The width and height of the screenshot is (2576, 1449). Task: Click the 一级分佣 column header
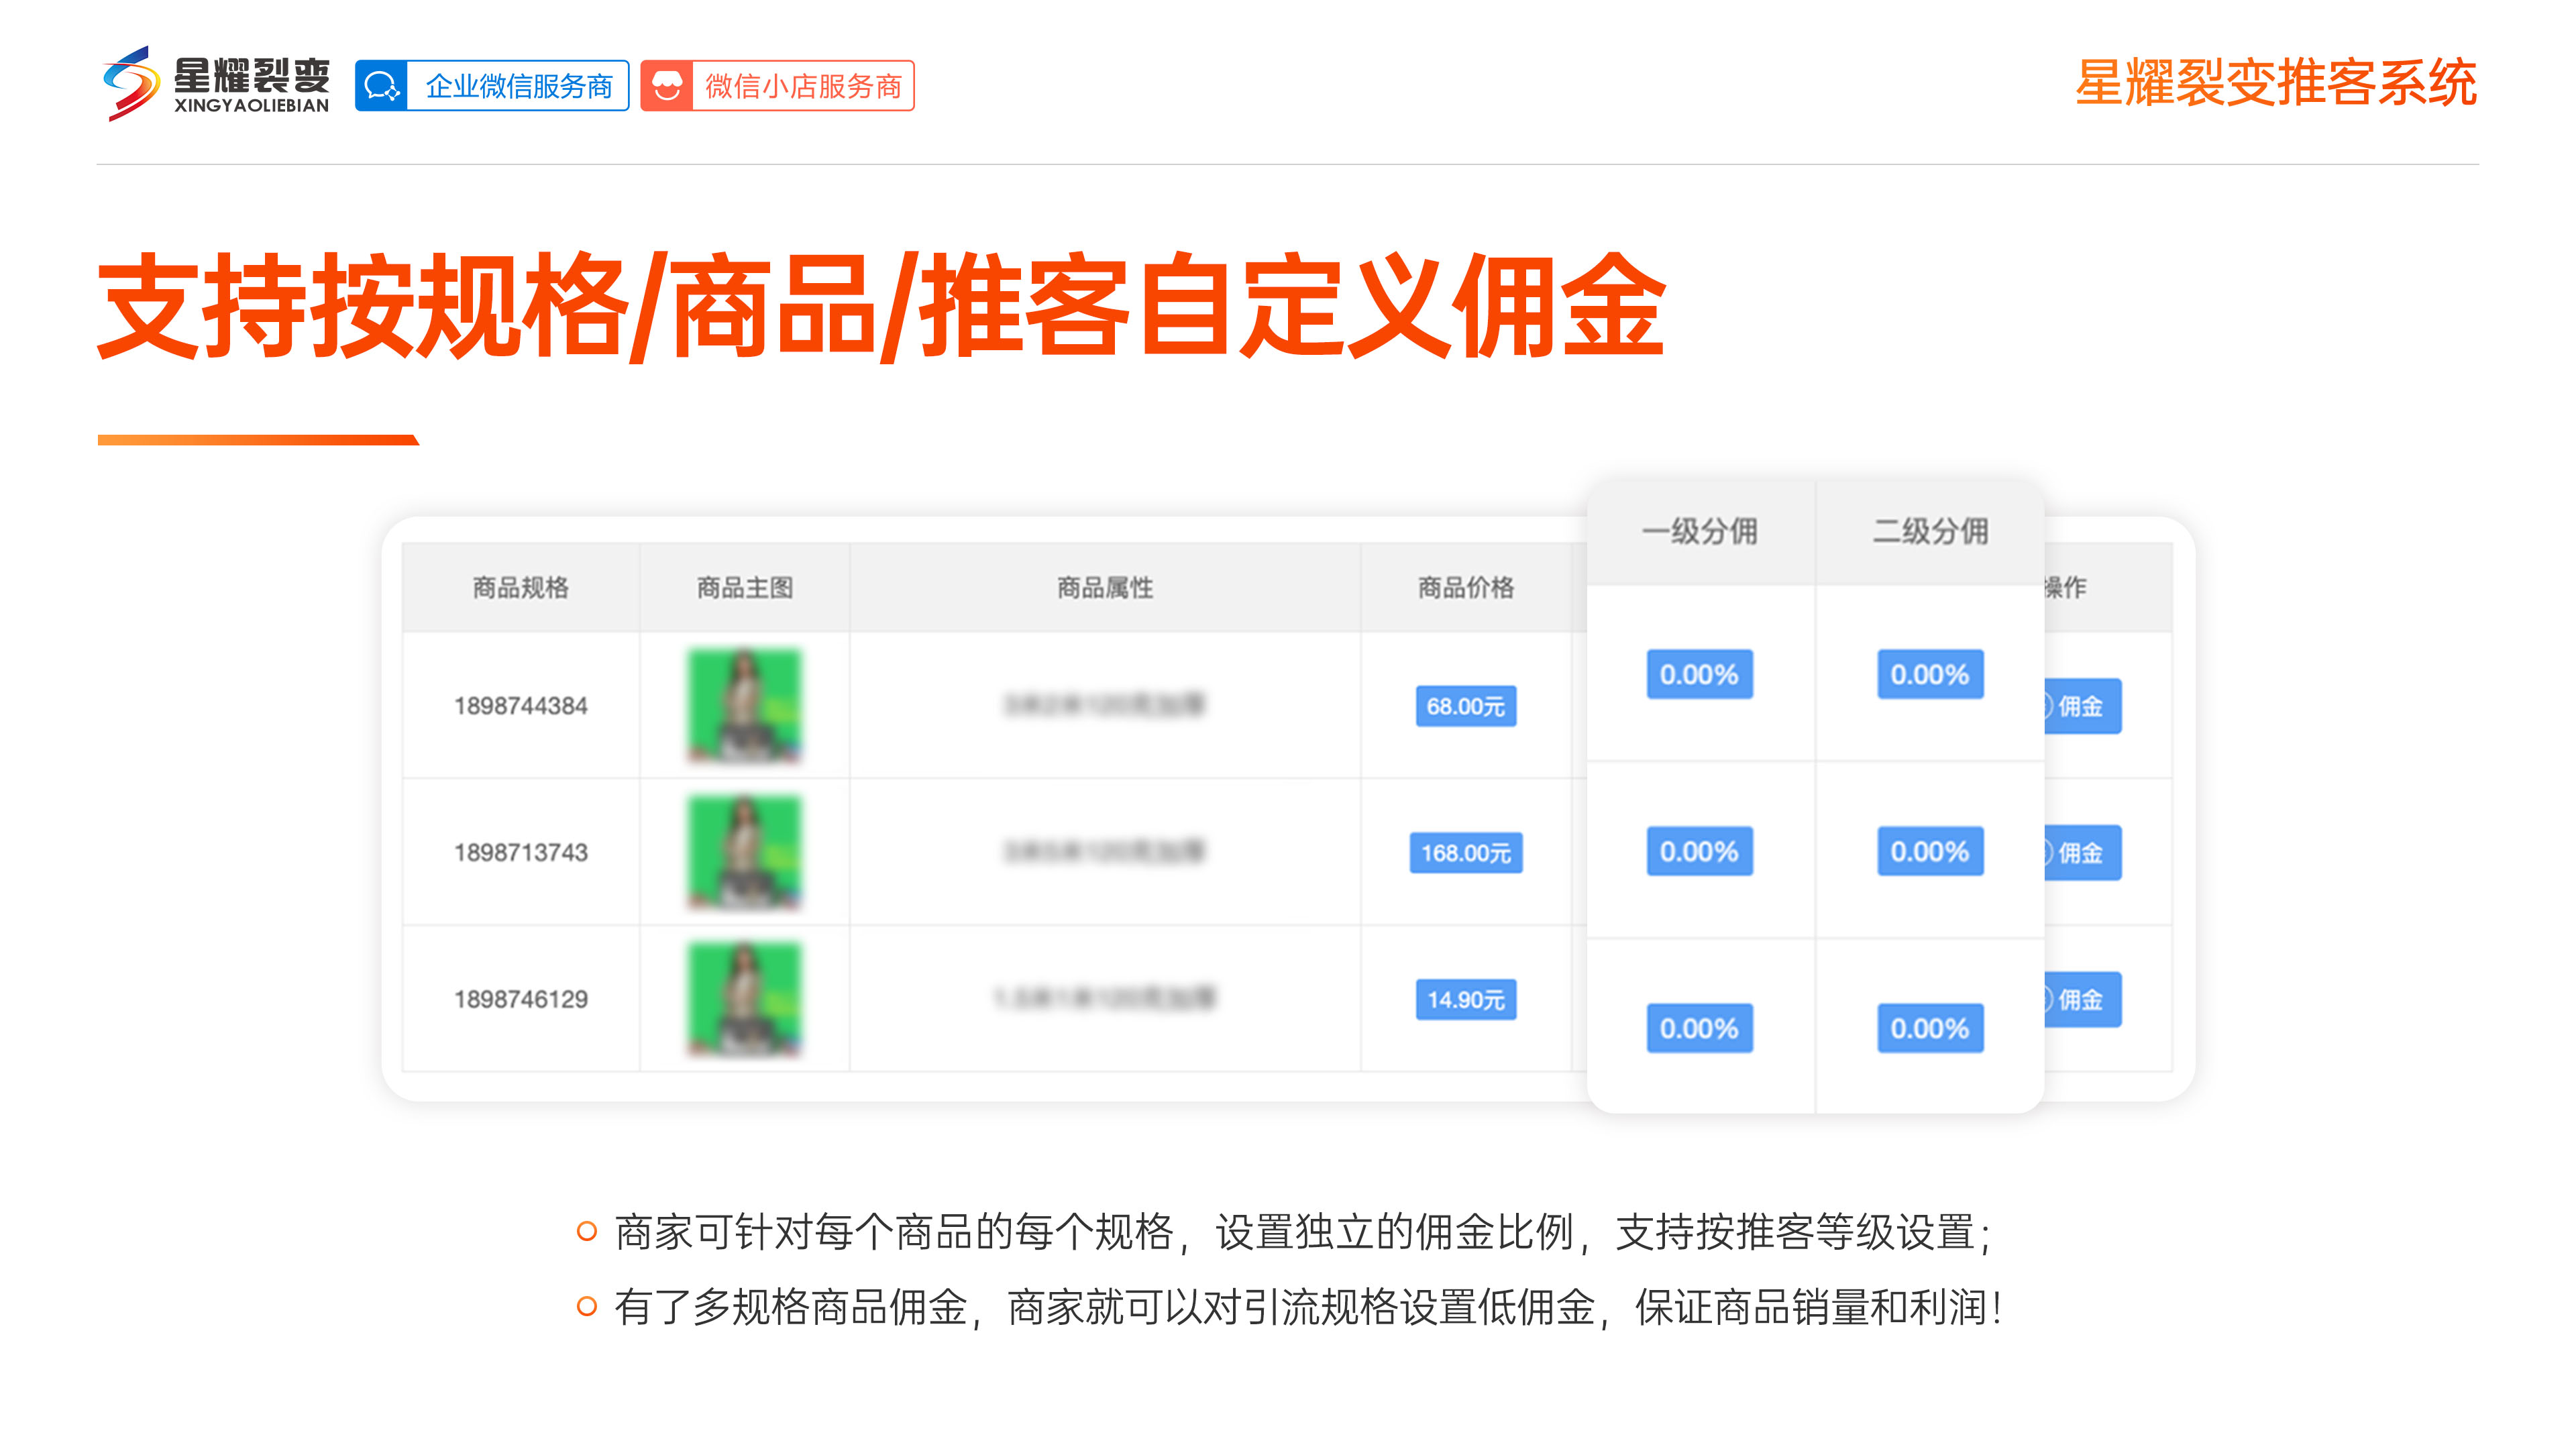click(x=1699, y=531)
